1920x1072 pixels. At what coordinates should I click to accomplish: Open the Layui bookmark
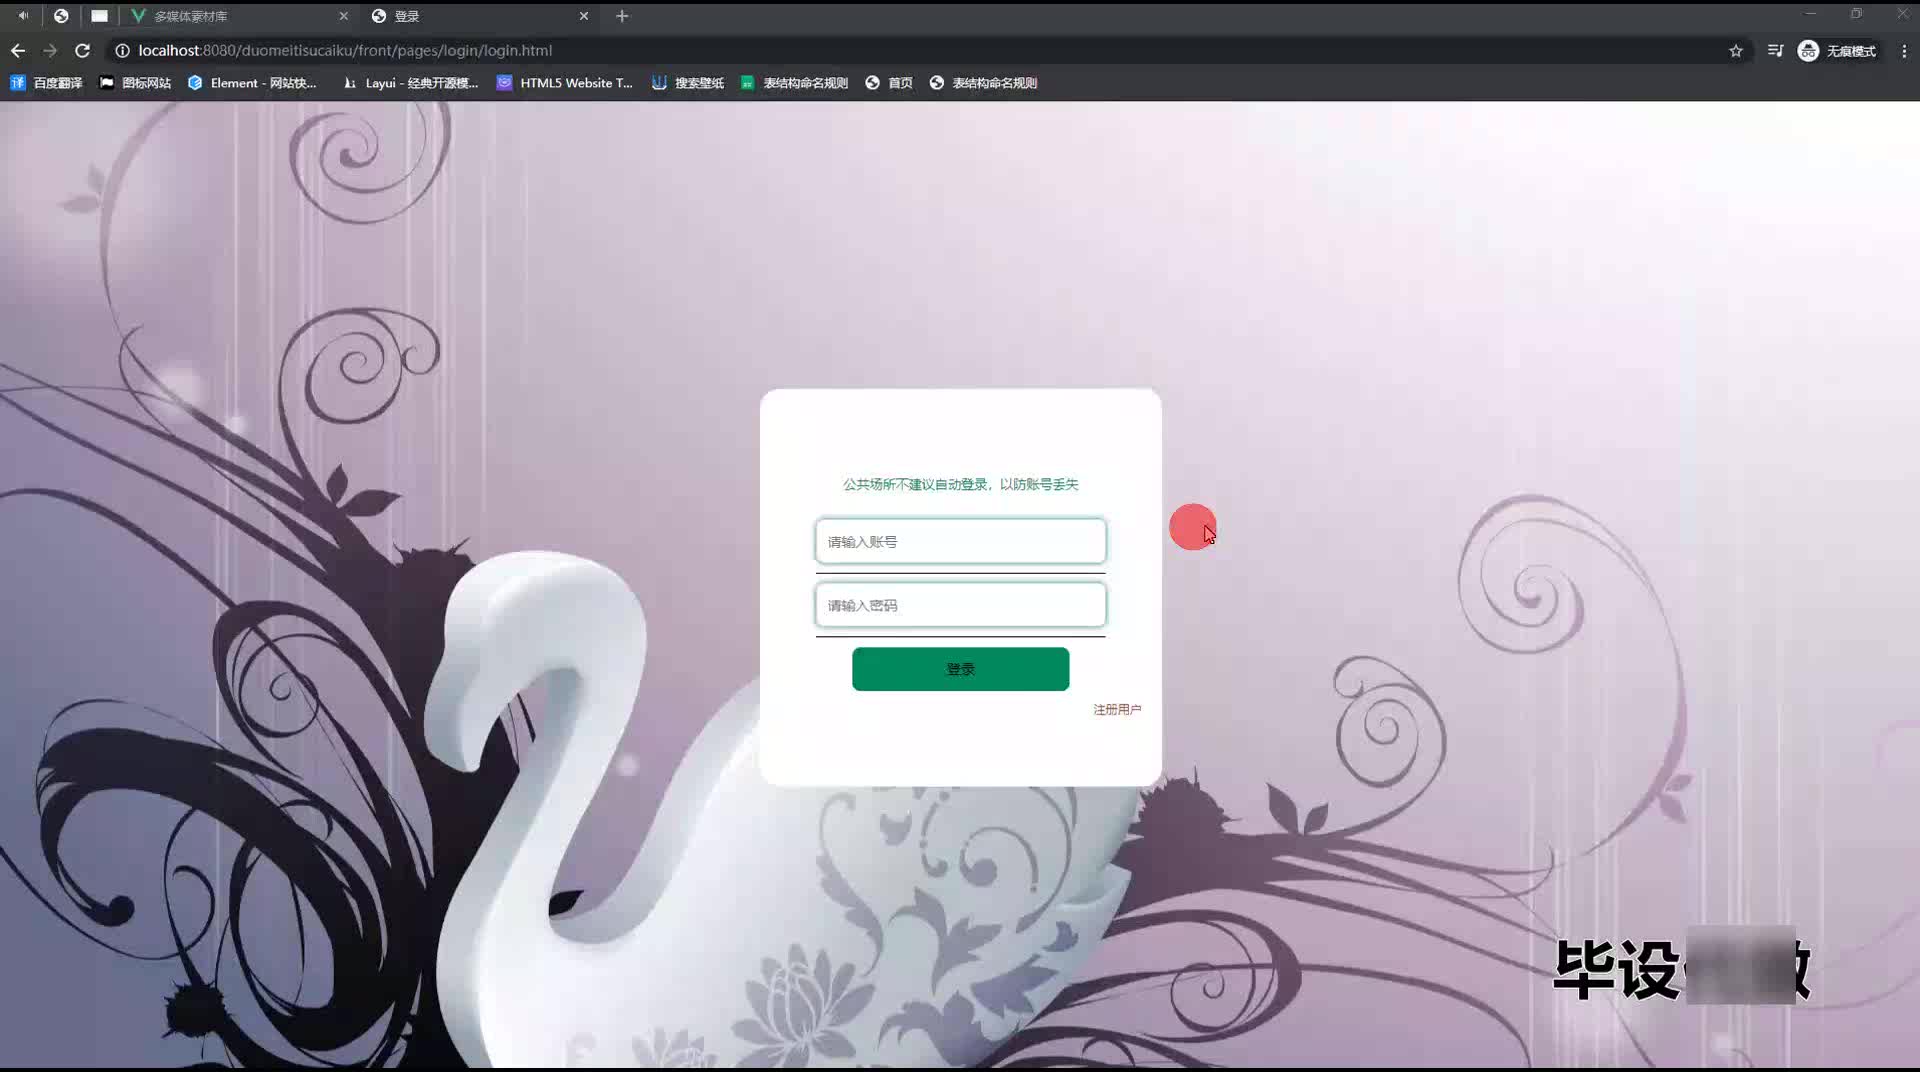(410, 83)
